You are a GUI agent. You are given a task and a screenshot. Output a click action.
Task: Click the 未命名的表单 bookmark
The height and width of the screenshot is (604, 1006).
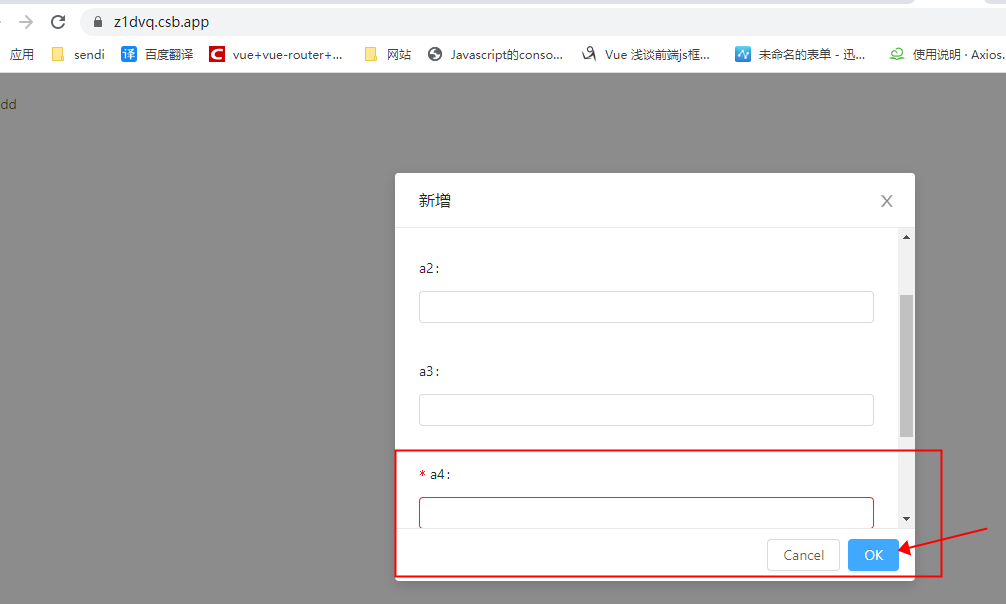tap(800, 54)
